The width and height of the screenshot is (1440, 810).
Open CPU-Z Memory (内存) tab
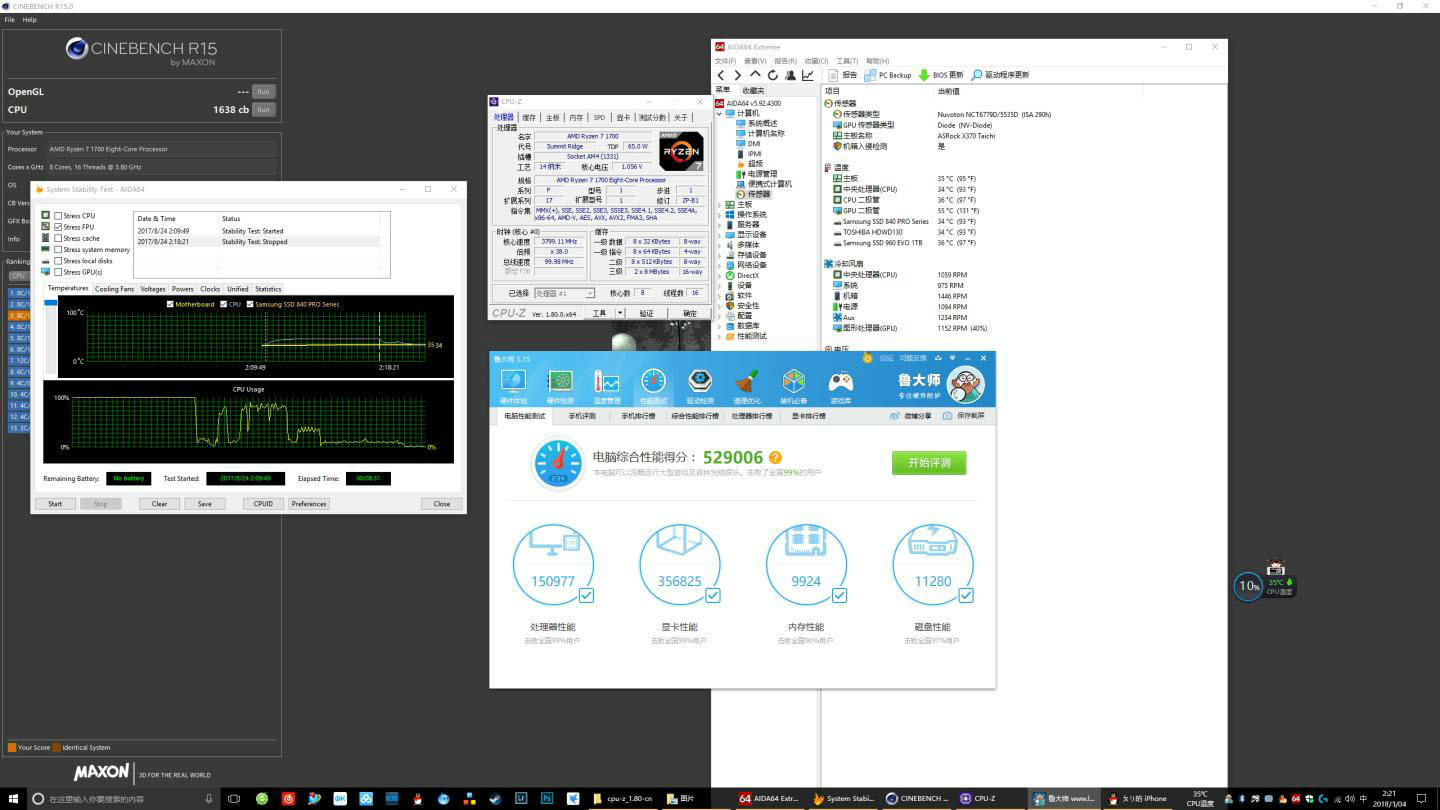pos(576,117)
